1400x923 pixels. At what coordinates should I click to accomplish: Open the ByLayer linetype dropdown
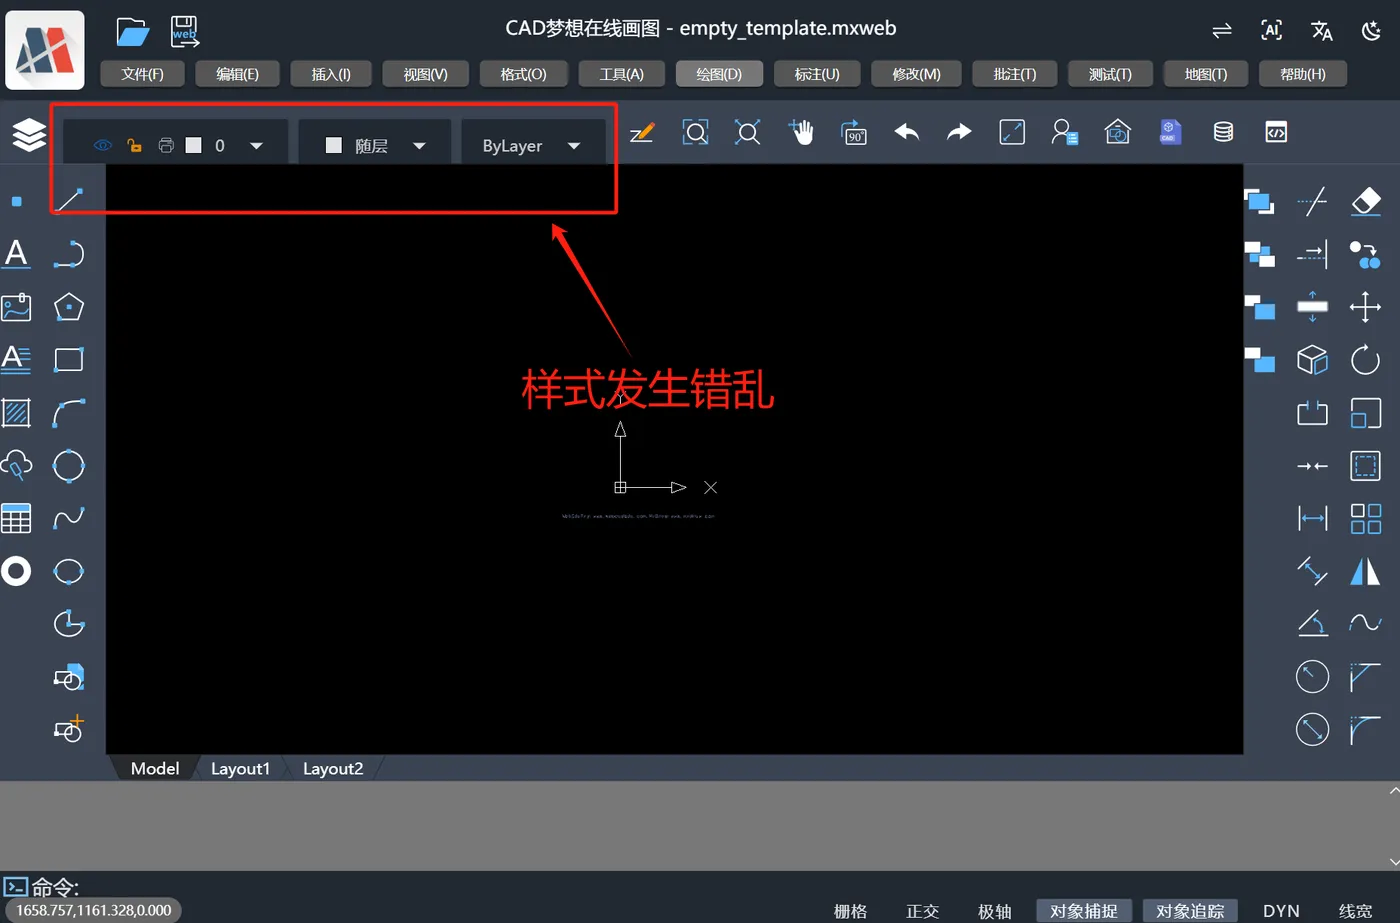(x=574, y=145)
